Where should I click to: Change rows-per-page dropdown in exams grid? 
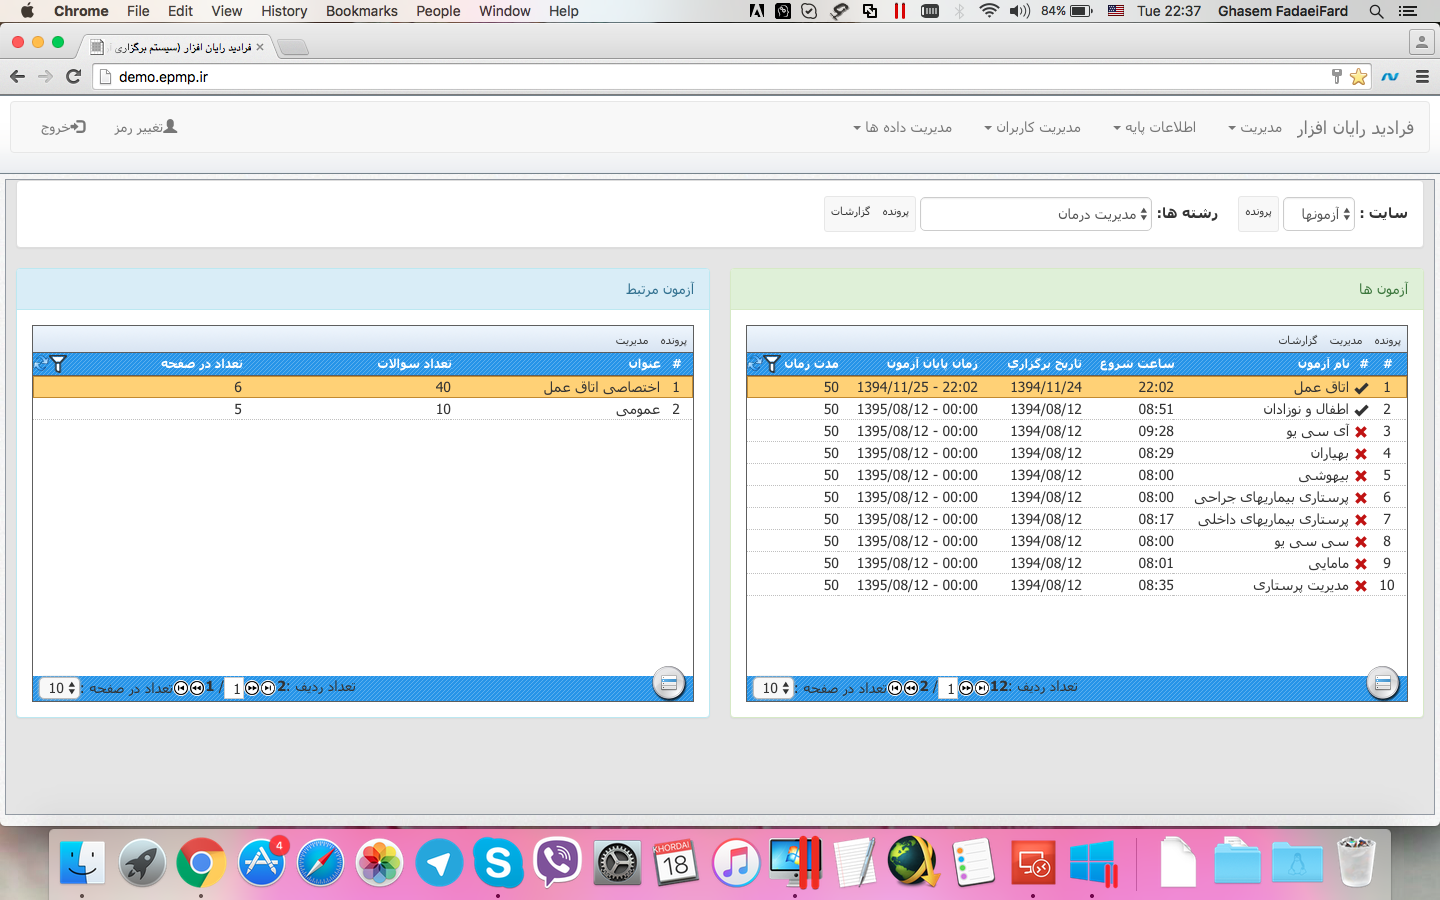[775, 688]
